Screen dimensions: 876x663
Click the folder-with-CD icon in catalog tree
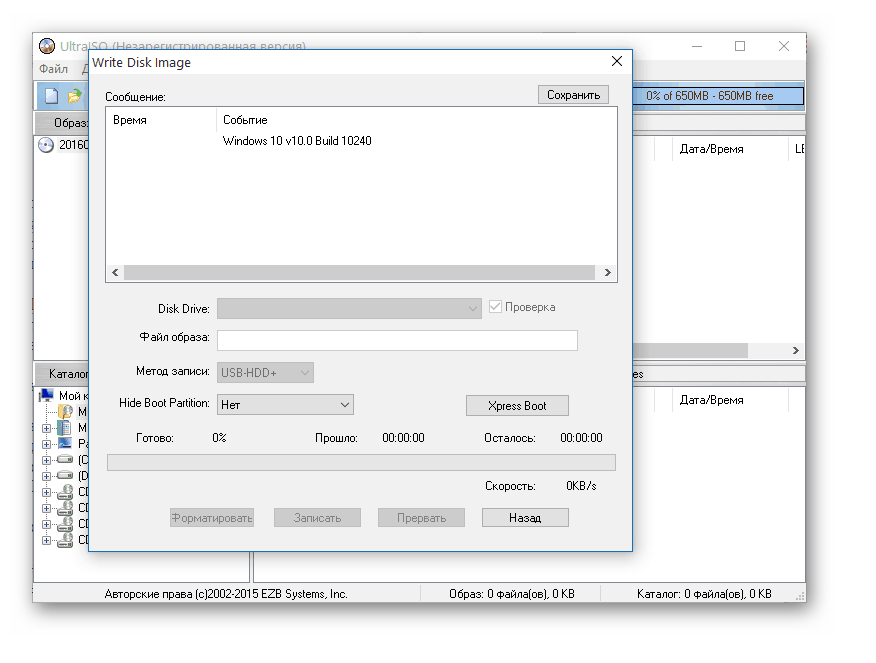[x=65, y=412]
